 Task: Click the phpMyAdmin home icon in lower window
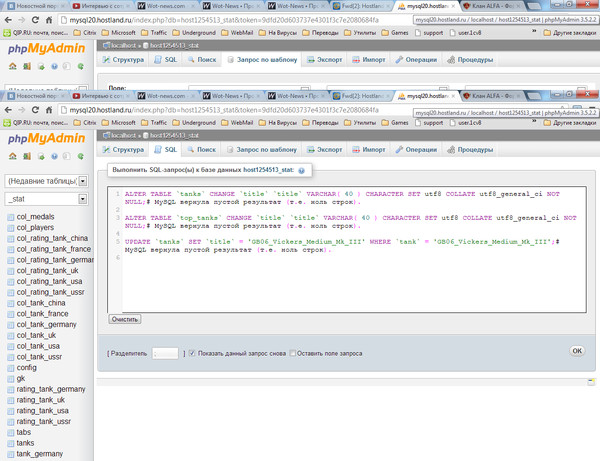tap(13, 156)
